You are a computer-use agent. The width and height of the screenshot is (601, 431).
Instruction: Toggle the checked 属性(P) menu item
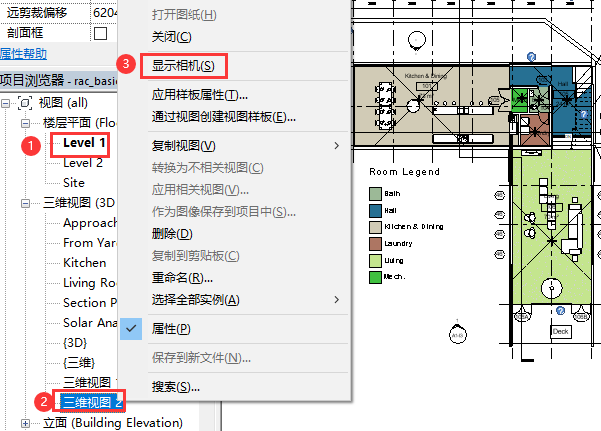click(x=170, y=328)
